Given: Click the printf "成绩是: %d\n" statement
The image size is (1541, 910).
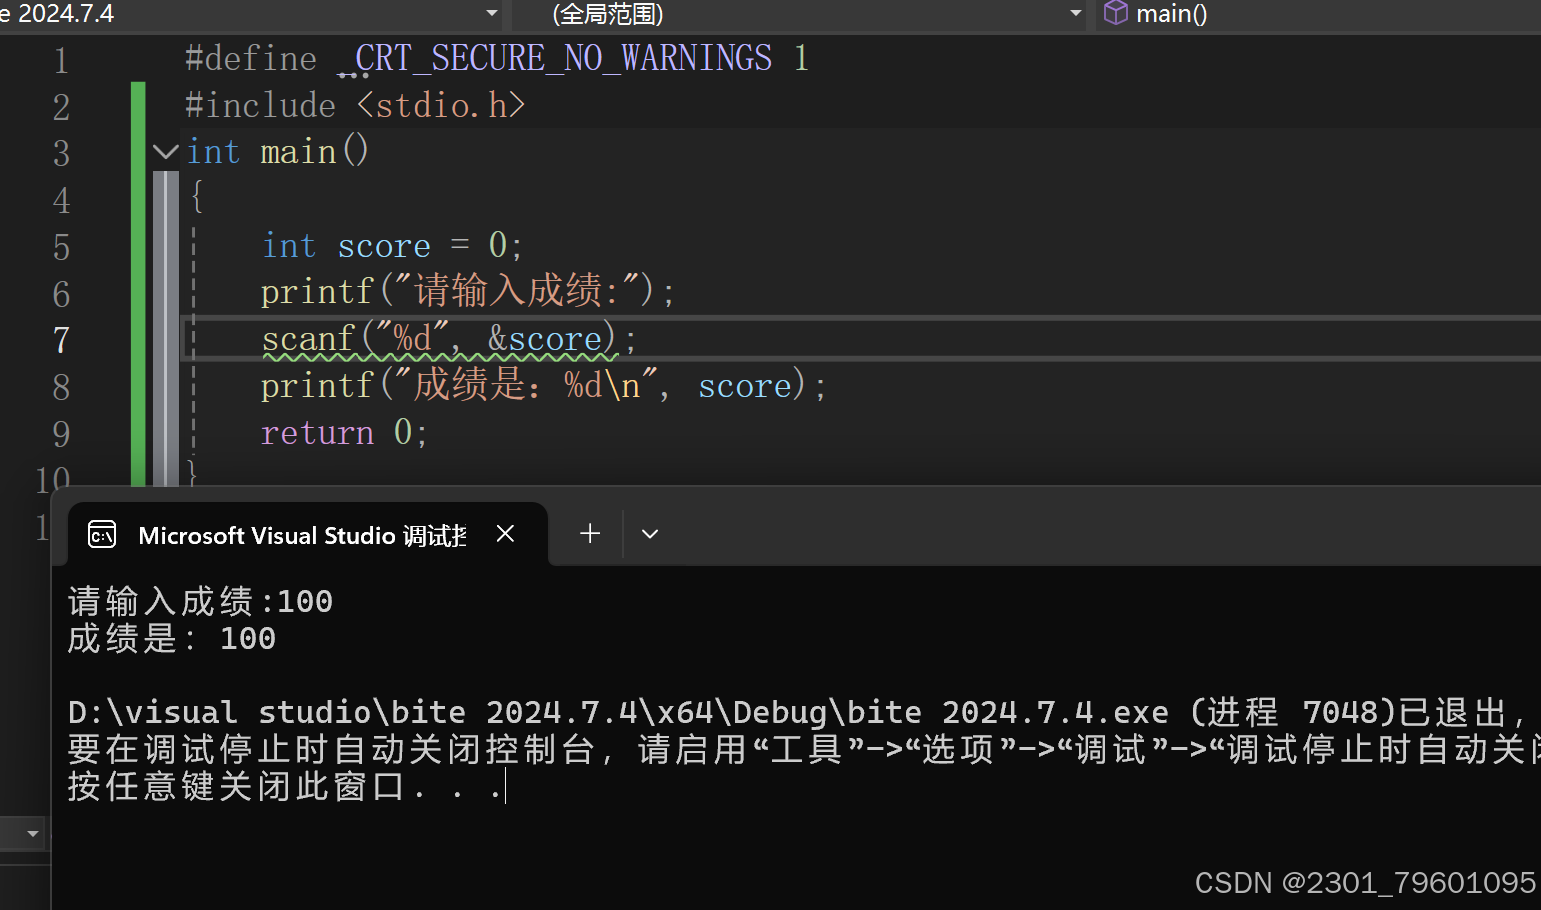Looking at the screenshot, I should [x=543, y=385].
